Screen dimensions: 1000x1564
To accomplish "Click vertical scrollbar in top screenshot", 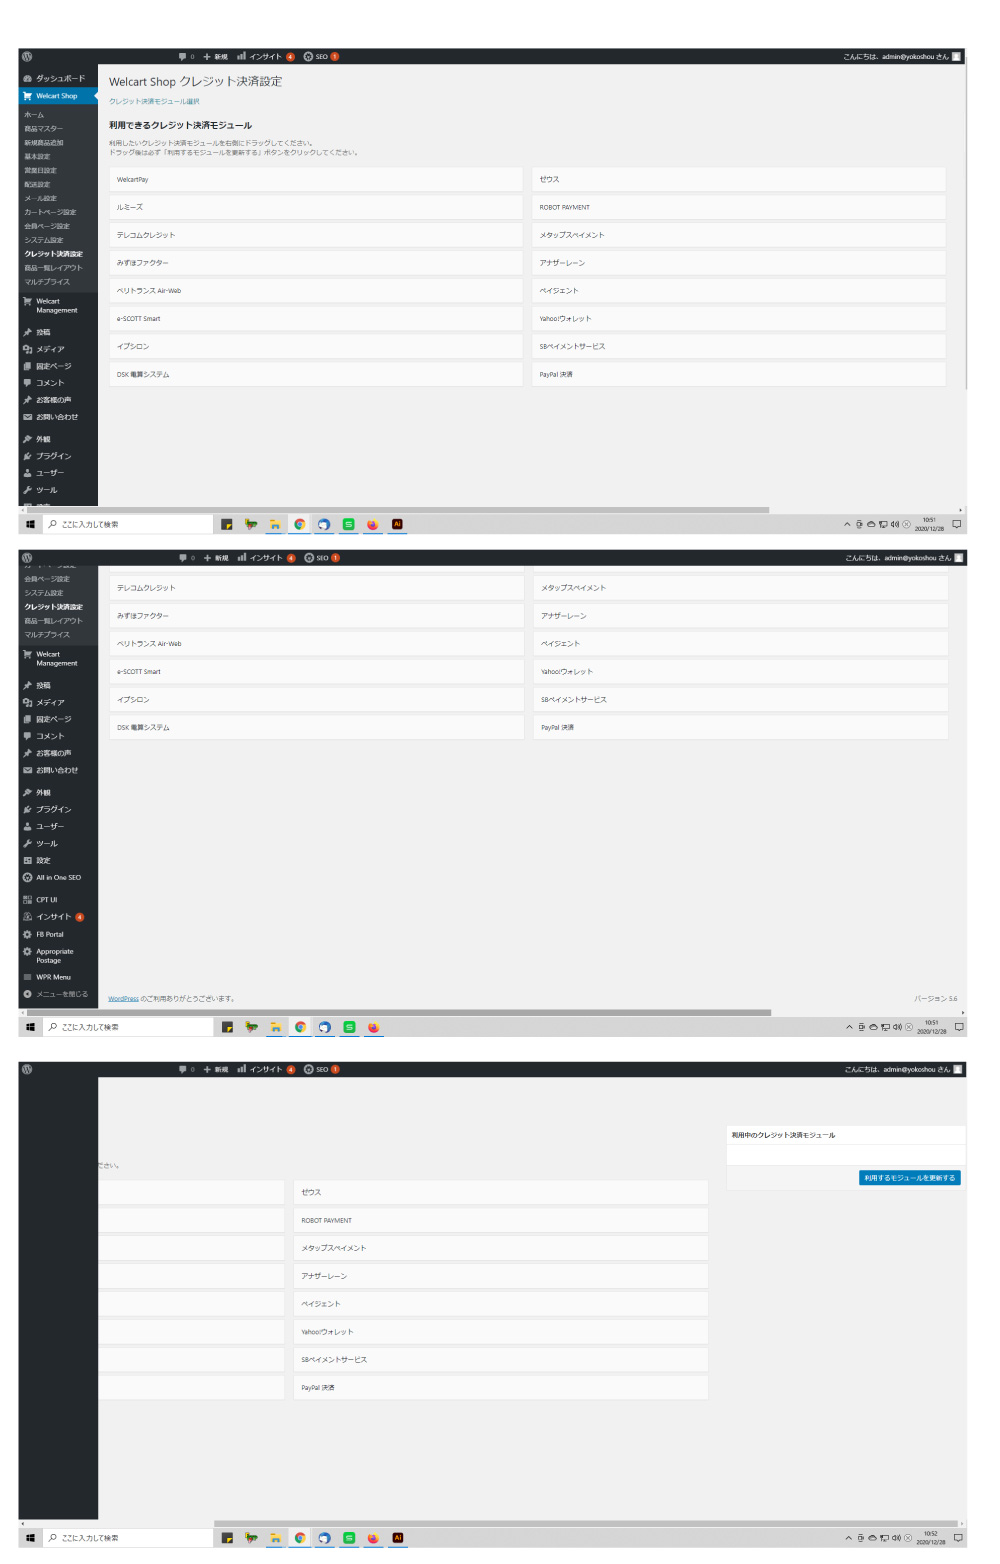I will [x=966, y=225].
